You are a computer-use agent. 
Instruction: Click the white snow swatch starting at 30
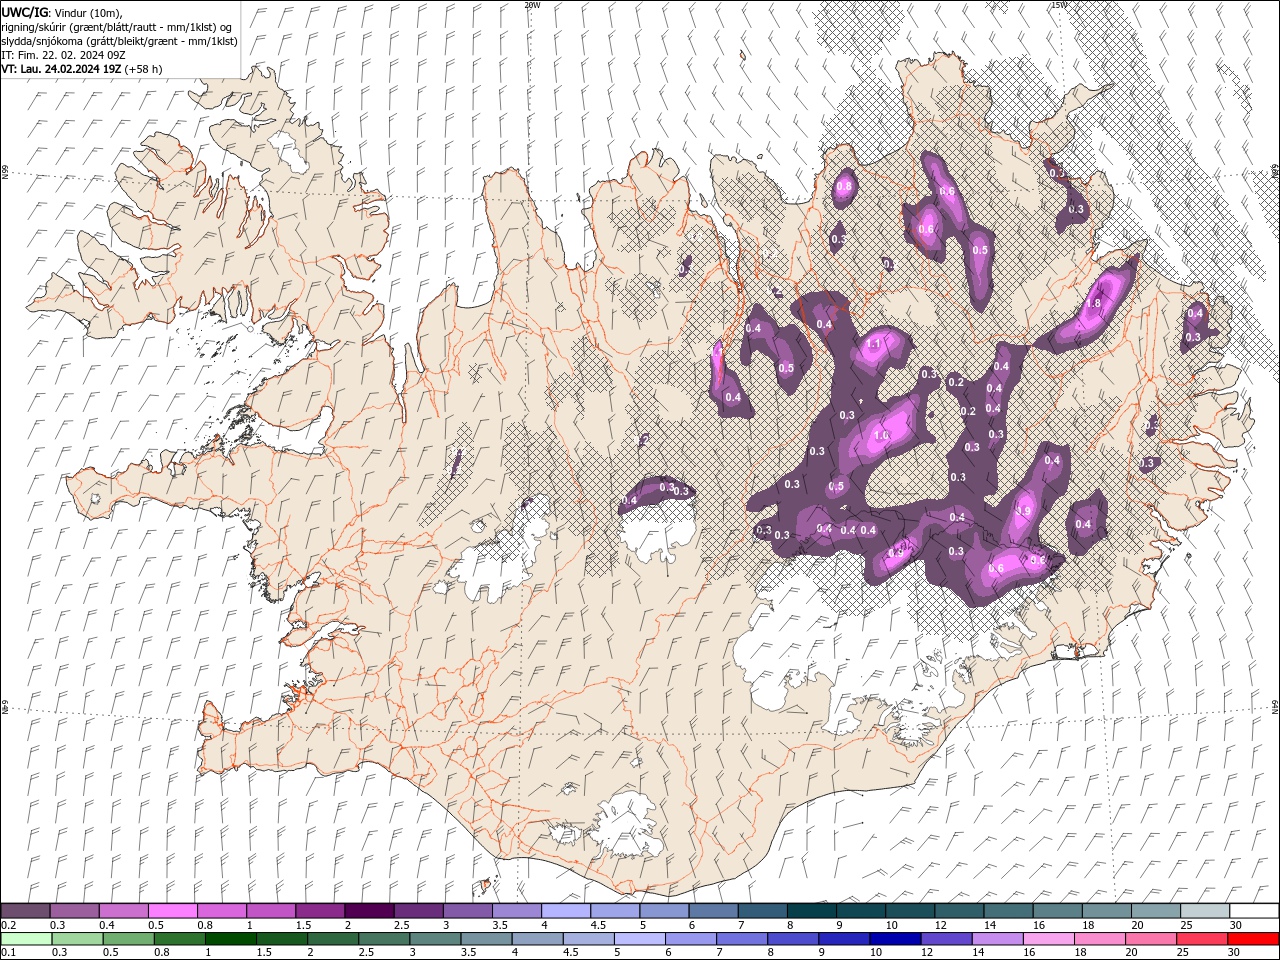point(1253,911)
